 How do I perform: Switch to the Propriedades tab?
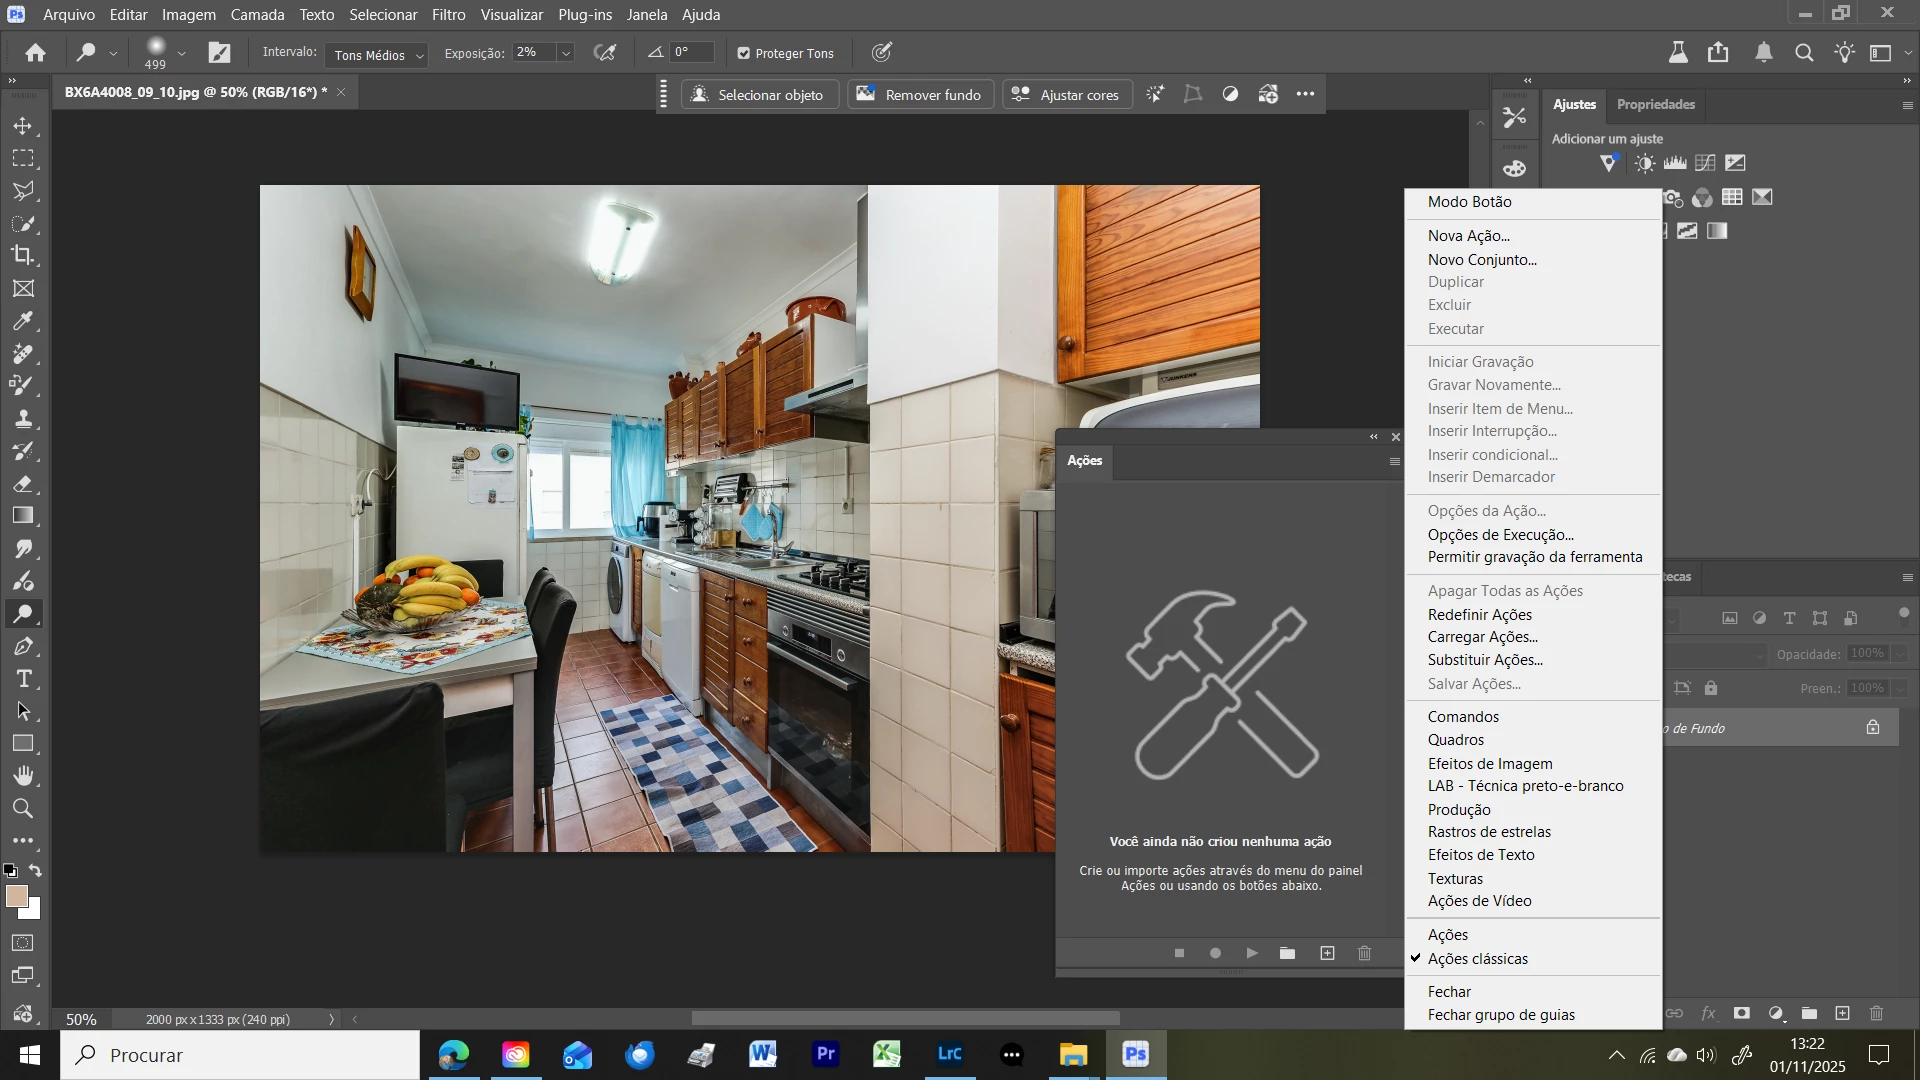pyautogui.click(x=1655, y=105)
